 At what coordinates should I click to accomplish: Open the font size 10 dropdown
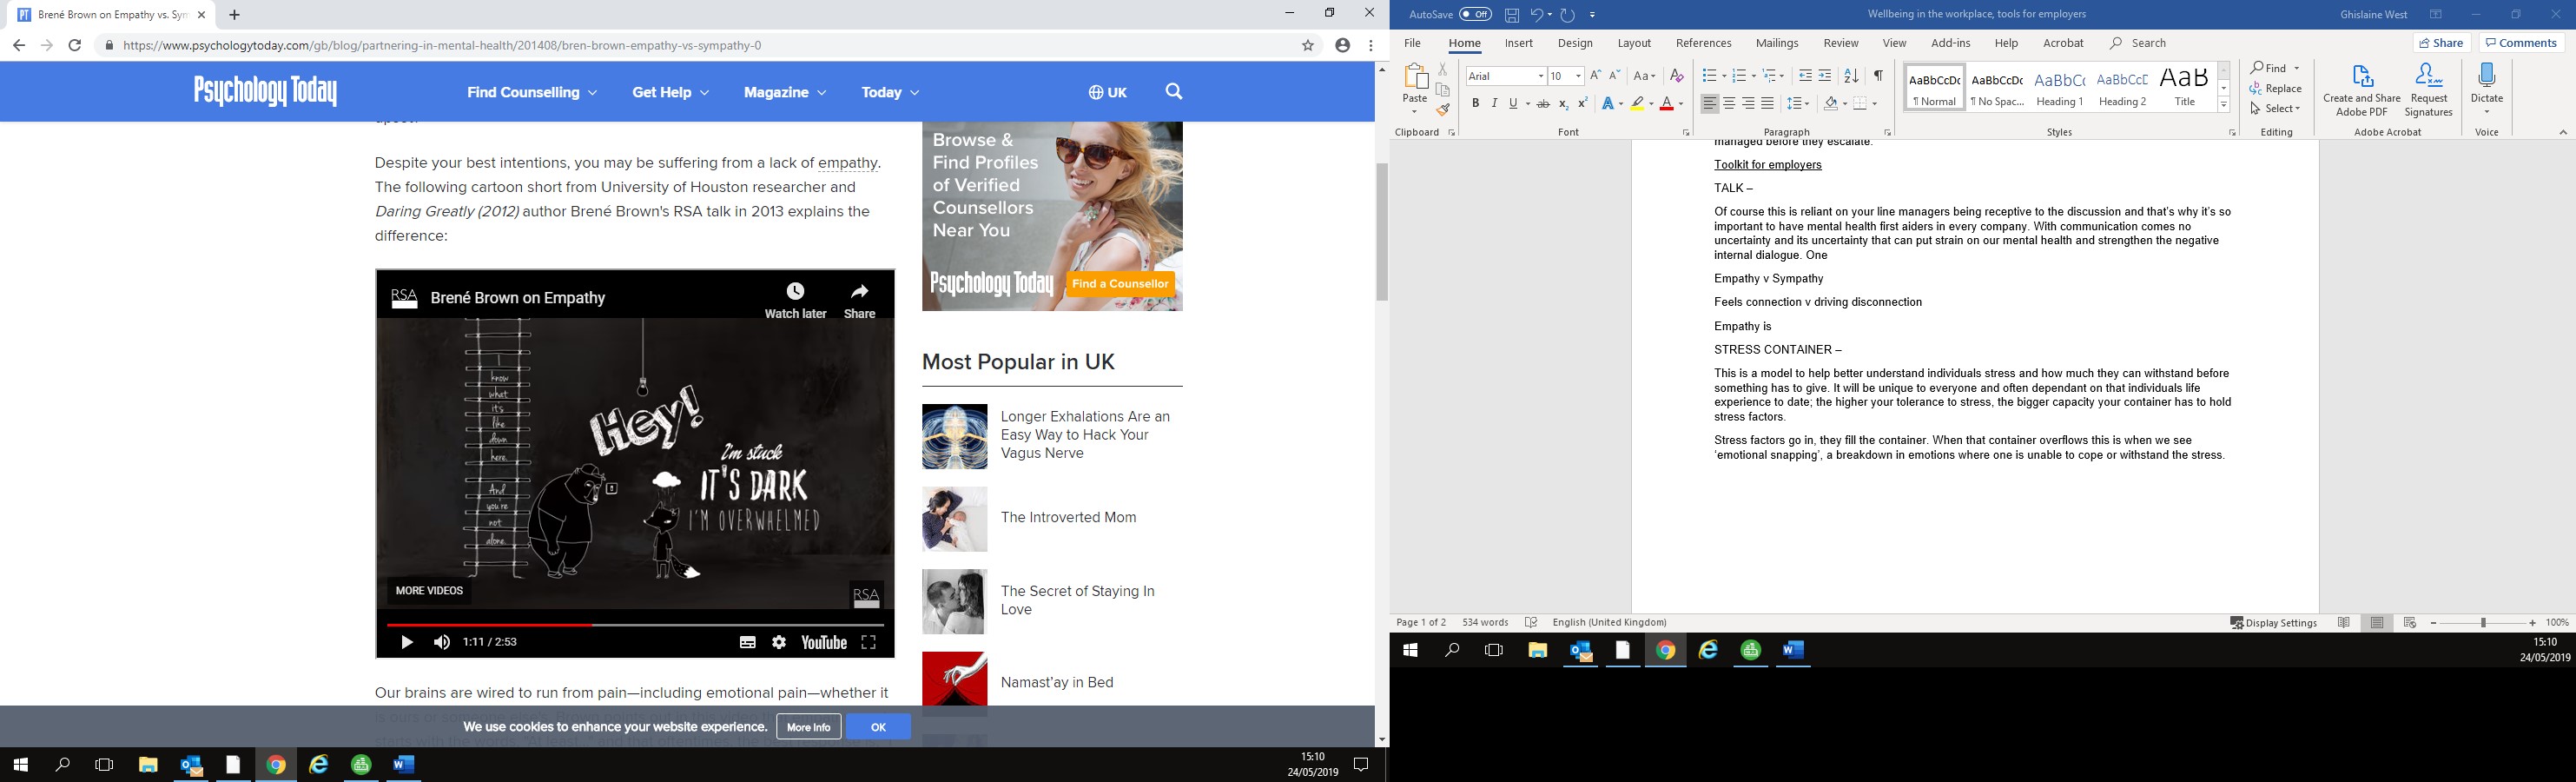[1578, 77]
